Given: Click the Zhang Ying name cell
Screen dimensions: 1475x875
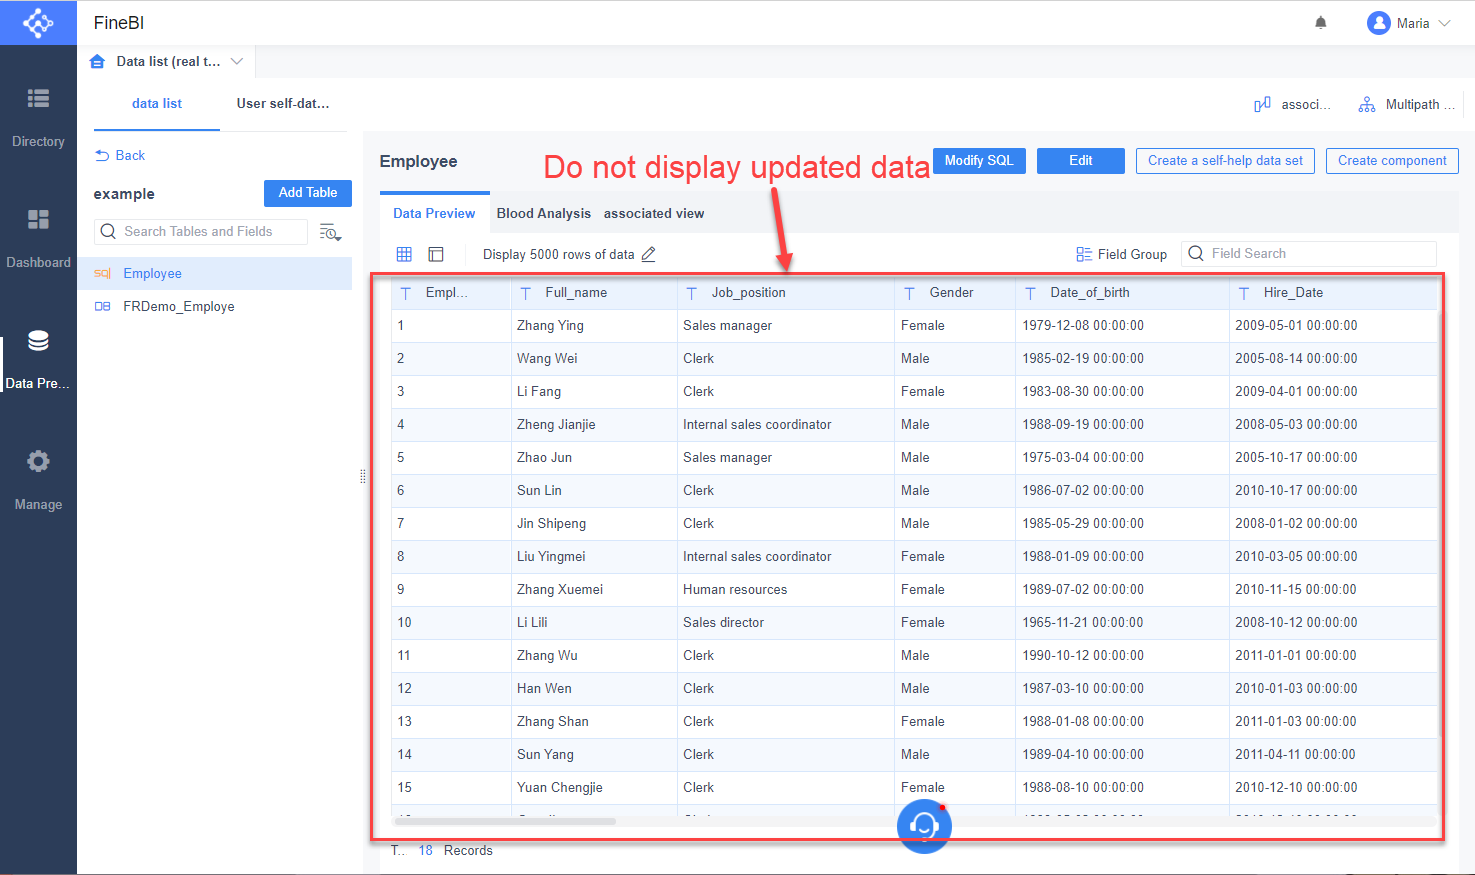Looking at the screenshot, I should click(x=594, y=326).
